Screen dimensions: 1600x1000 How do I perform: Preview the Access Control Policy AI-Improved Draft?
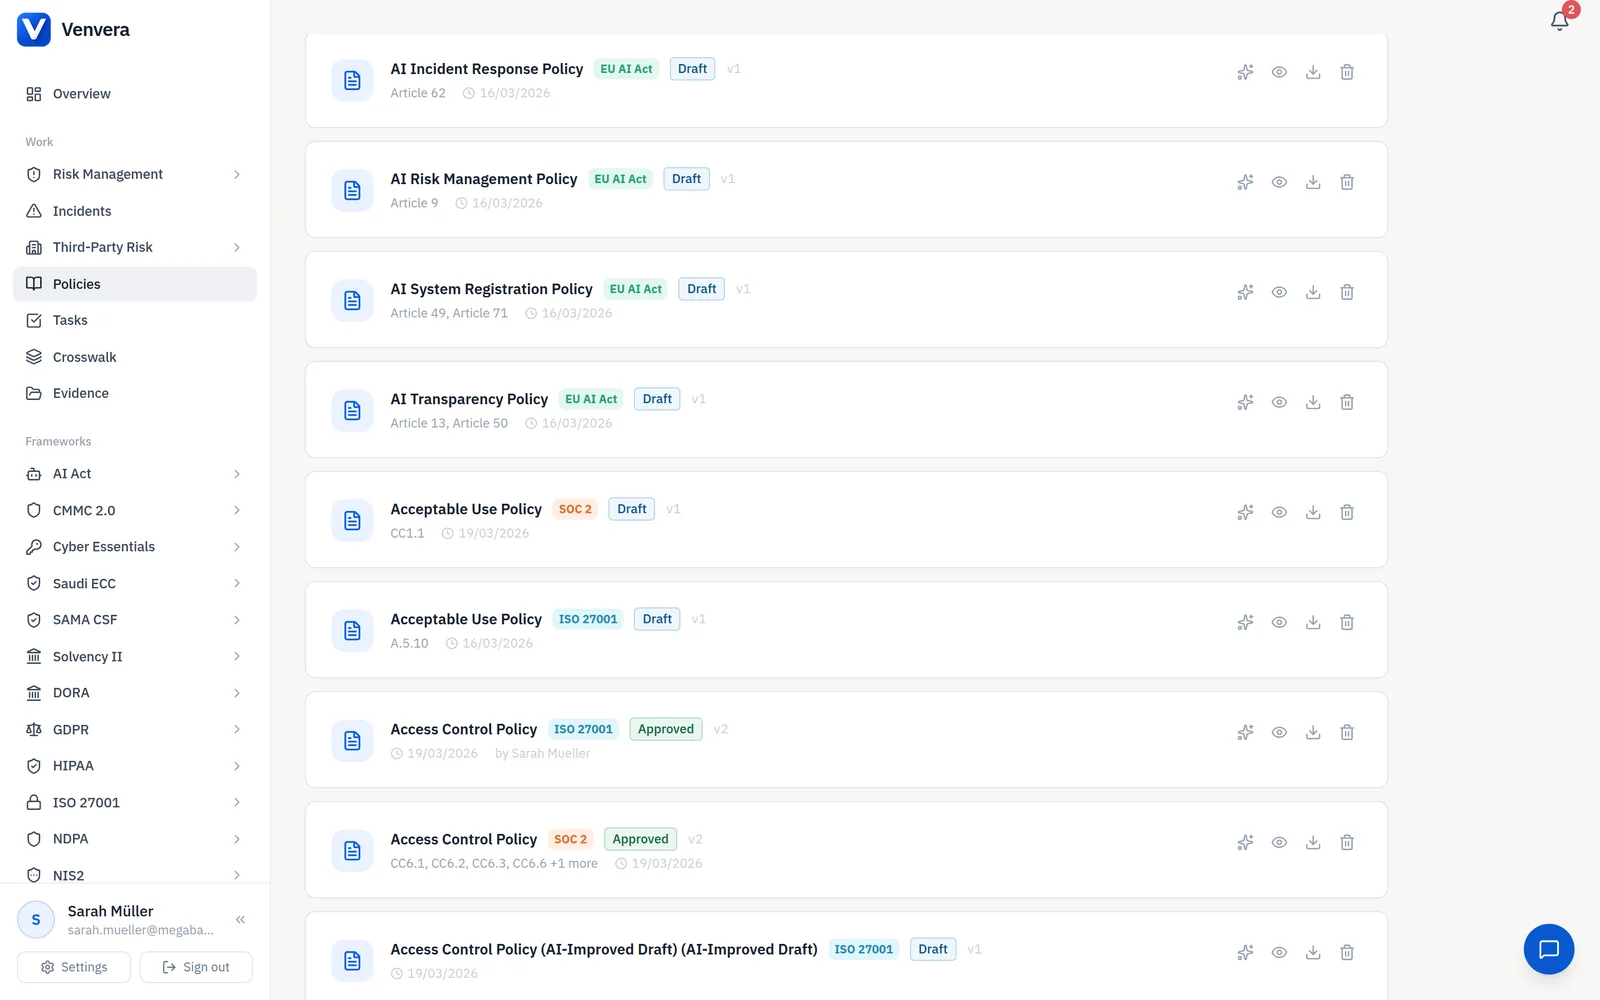coord(1279,952)
